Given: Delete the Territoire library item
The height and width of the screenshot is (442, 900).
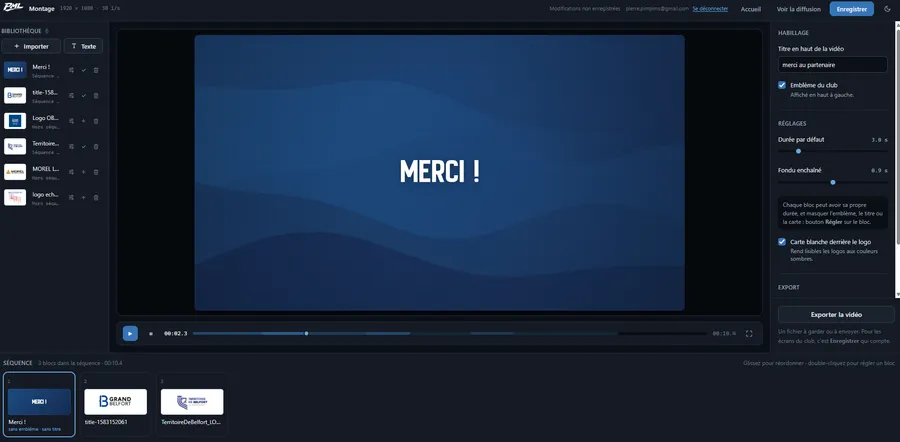Looking at the screenshot, I should (x=96, y=146).
